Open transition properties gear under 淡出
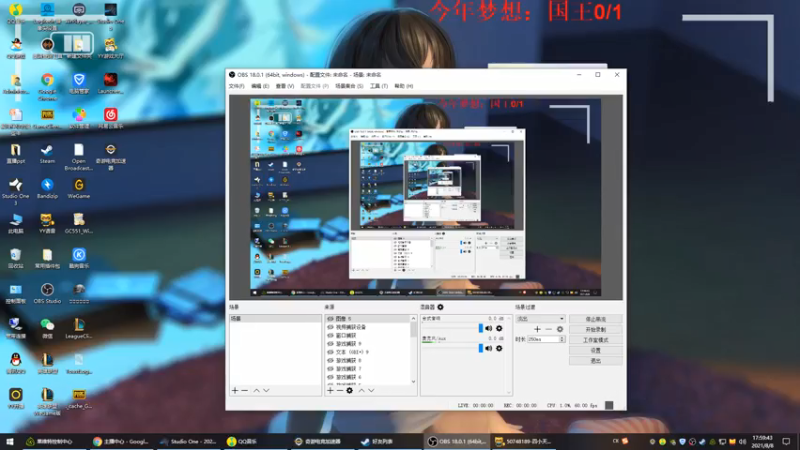 tap(560, 329)
